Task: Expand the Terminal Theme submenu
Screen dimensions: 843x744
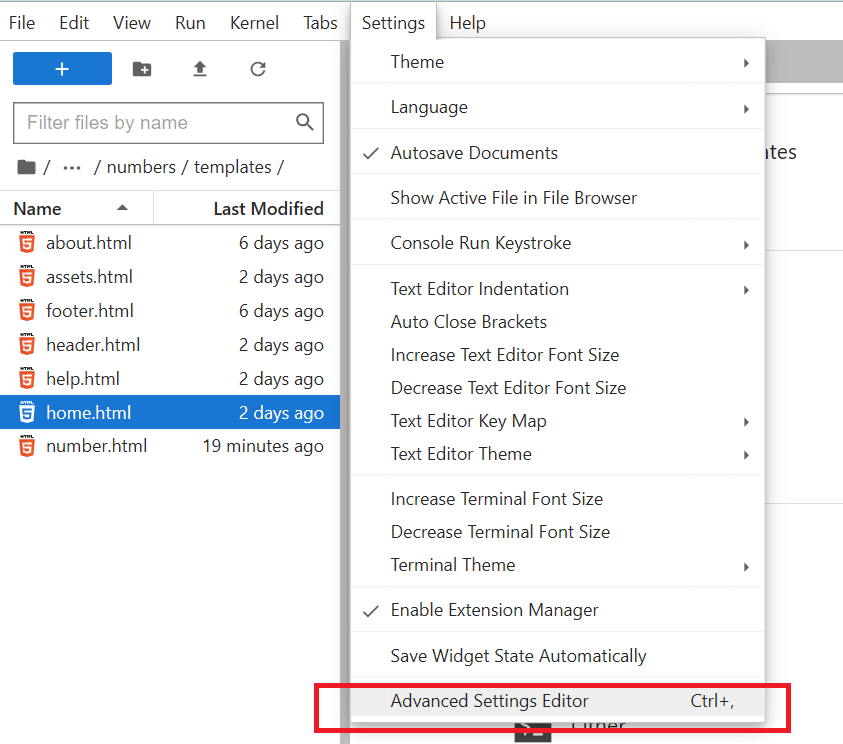Action: coord(558,565)
